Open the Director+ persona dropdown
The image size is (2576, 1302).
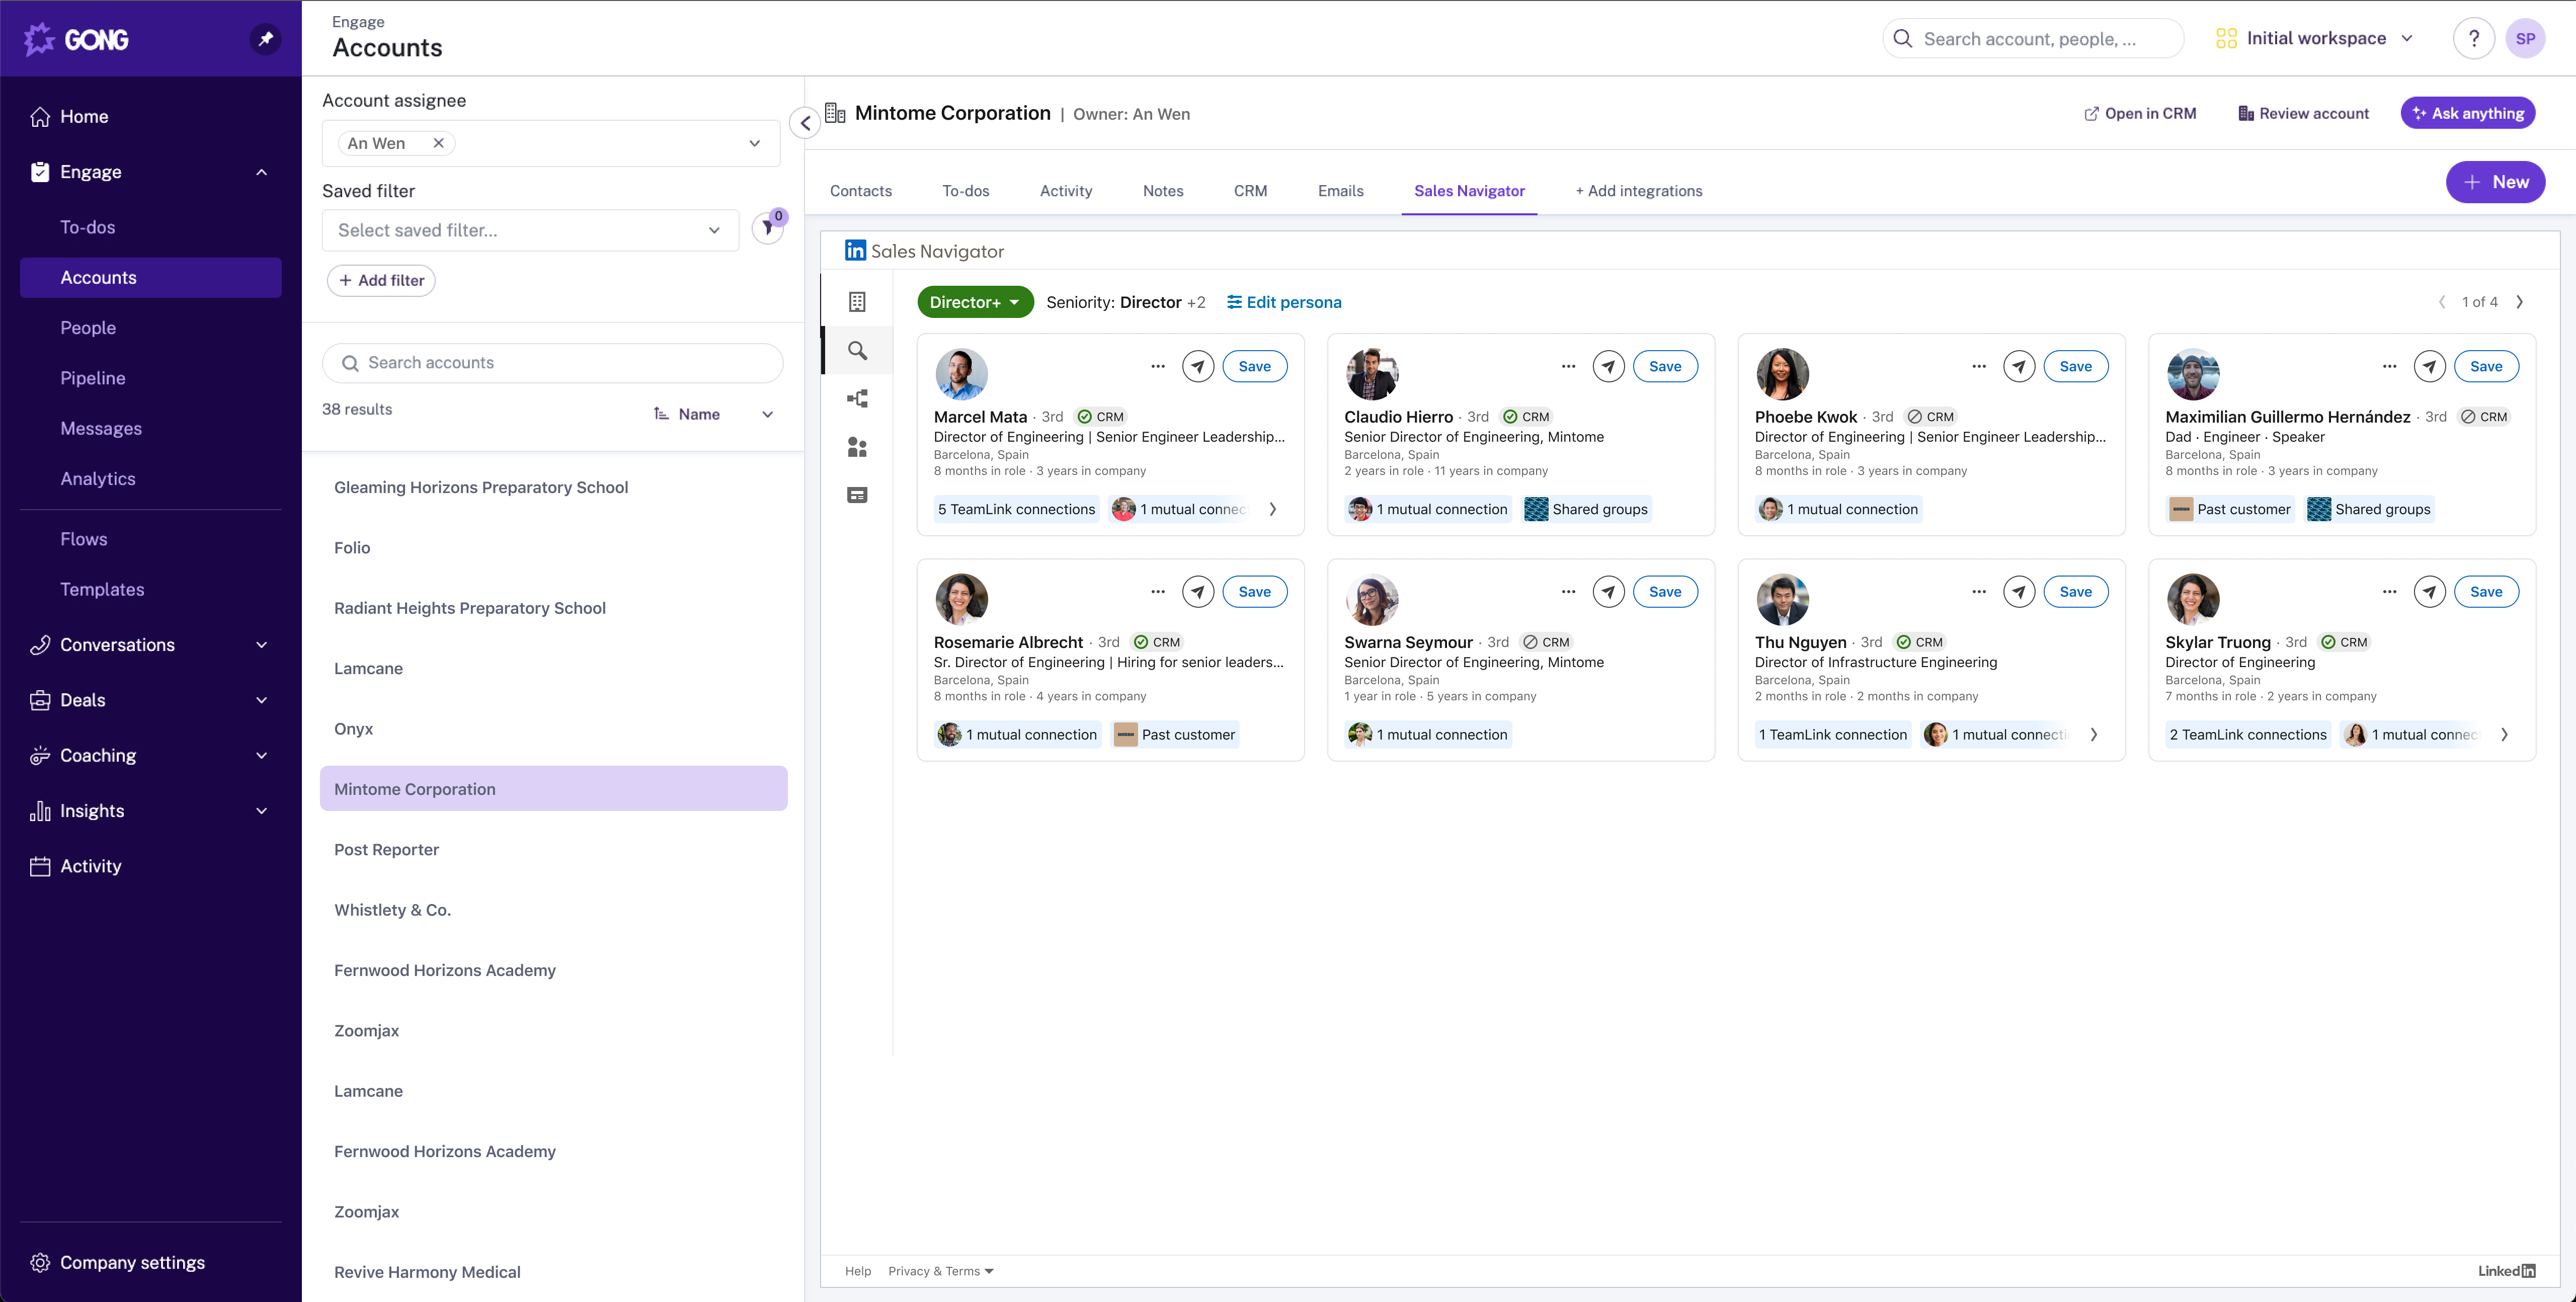tap(975, 302)
